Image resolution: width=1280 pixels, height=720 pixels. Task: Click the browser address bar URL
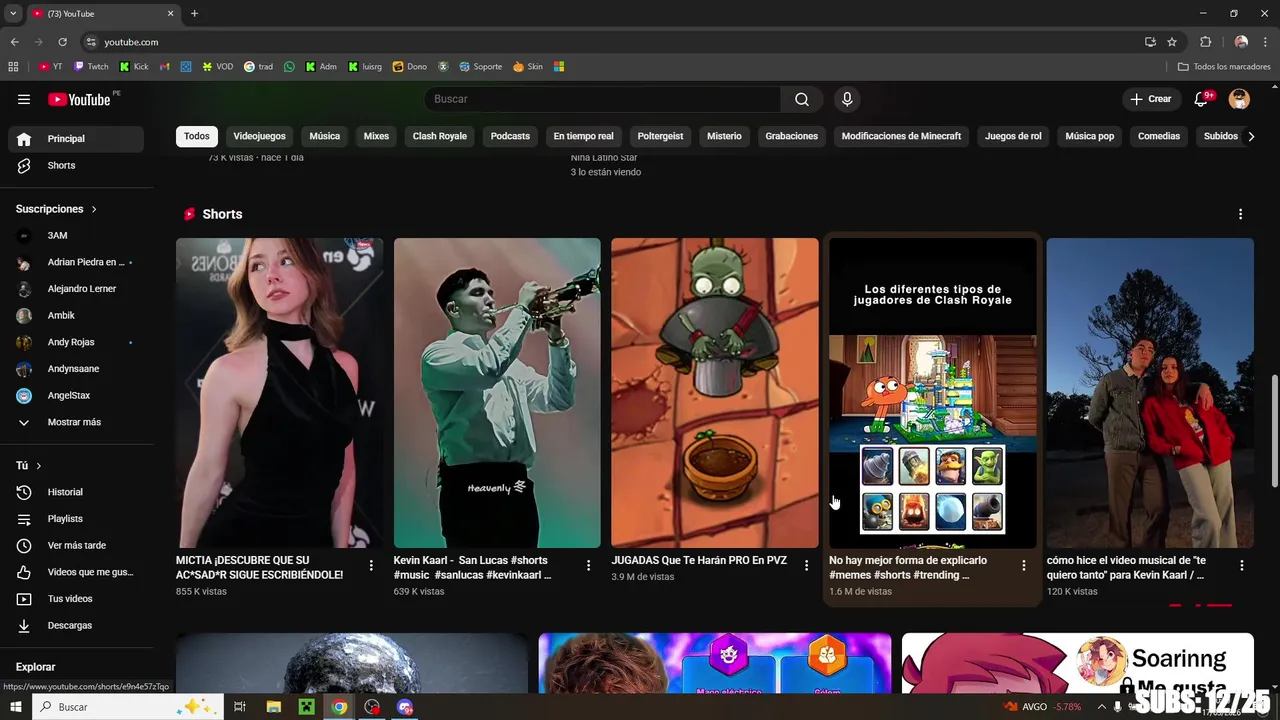131,42
